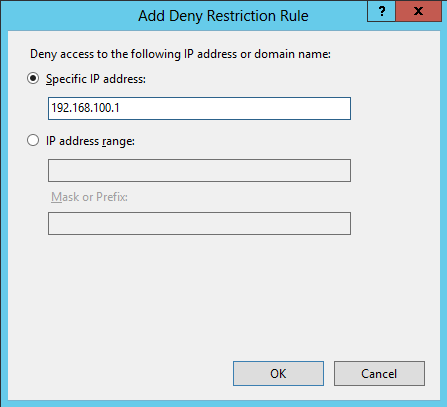The image size is (447, 407).
Task: Click blank dialog area below the Mask field
Action: pyautogui.click(x=199, y=293)
